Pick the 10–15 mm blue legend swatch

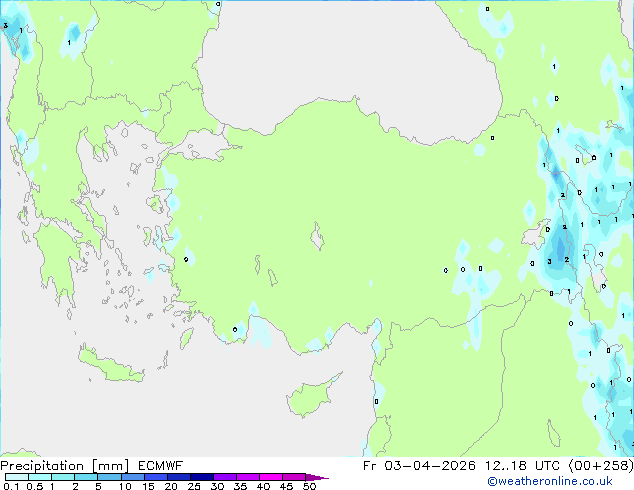[x=132, y=477]
